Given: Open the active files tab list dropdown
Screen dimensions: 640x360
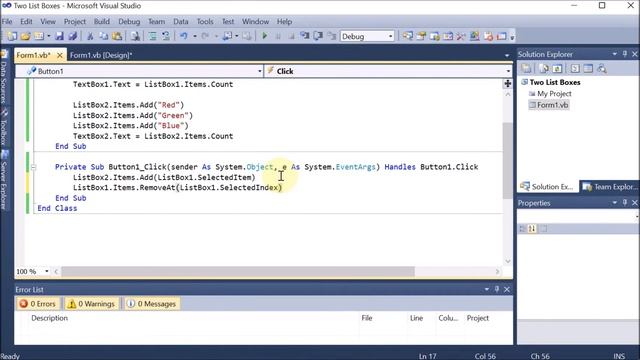Looking at the screenshot, I should pos(507,55).
